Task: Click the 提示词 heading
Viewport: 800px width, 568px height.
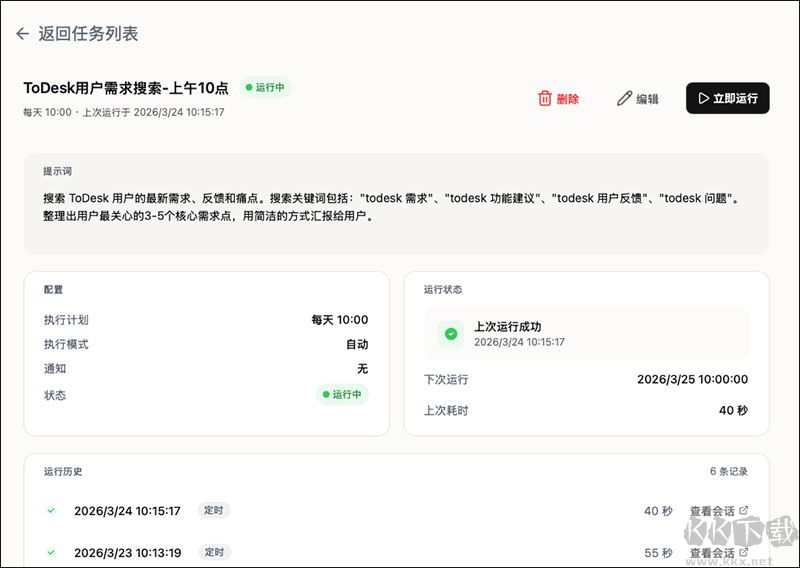Action: (x=57, y=171)
